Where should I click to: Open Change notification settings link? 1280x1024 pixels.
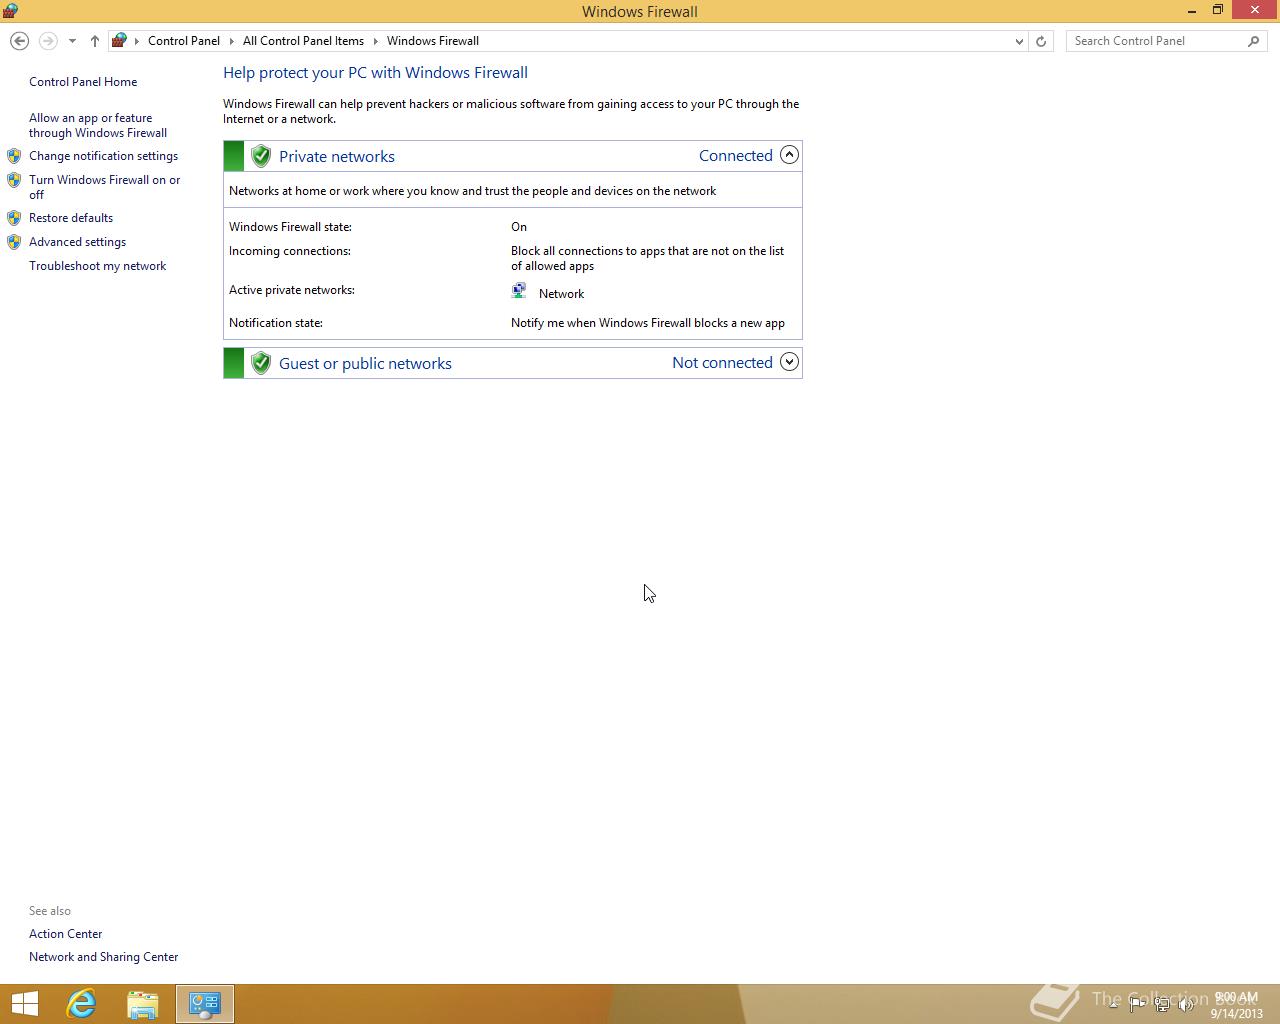103,156
